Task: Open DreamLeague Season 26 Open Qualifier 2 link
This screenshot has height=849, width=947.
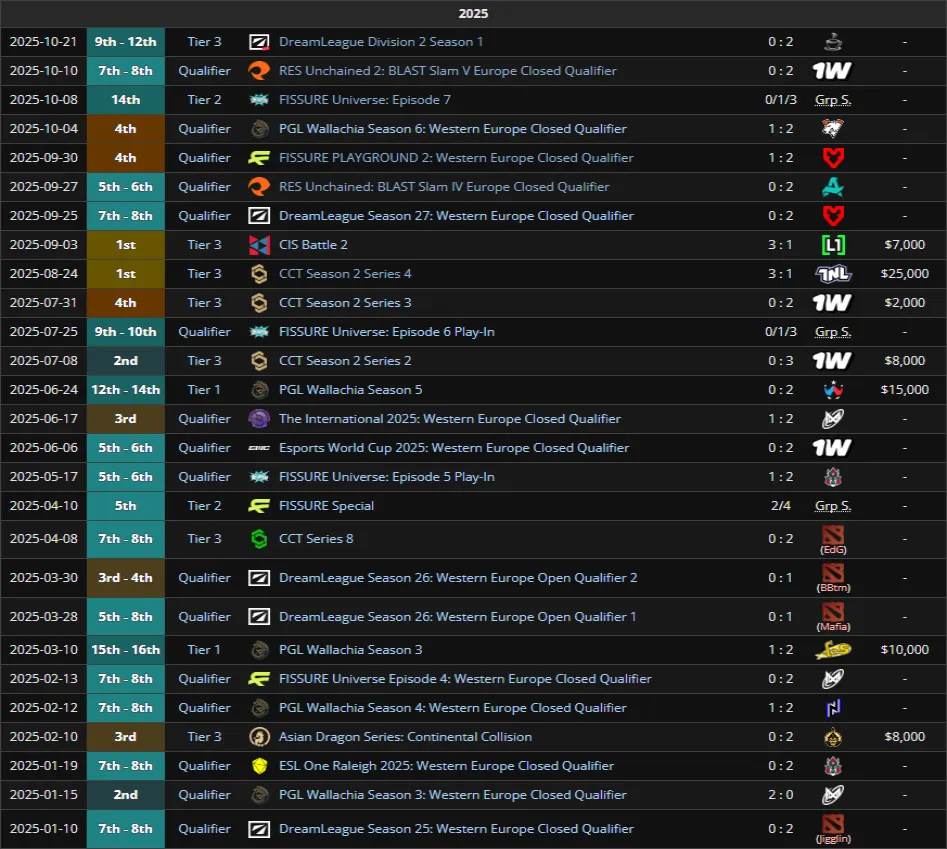Action: click(x=458, y=577)
